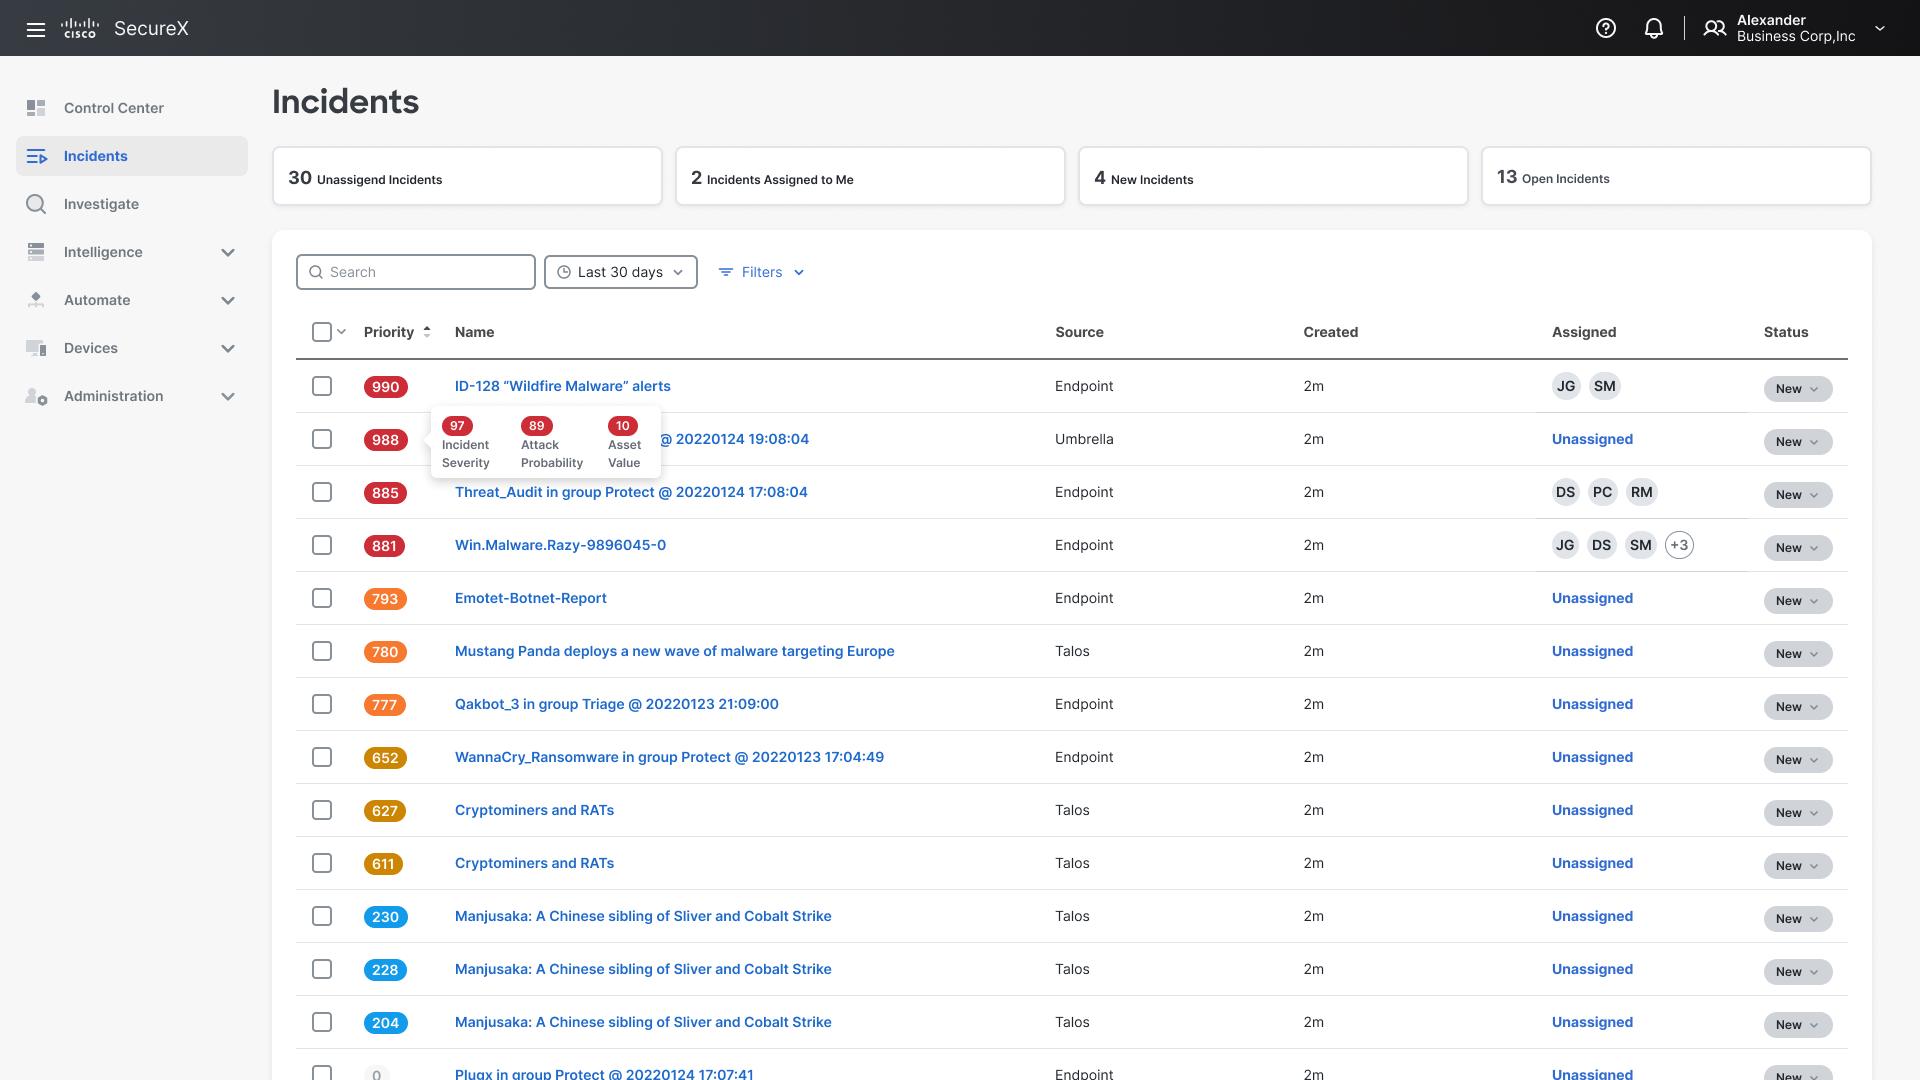Screen dimensions: 1920x1080
Task: Click the 793 priority badge
Action: pos(385,599)
